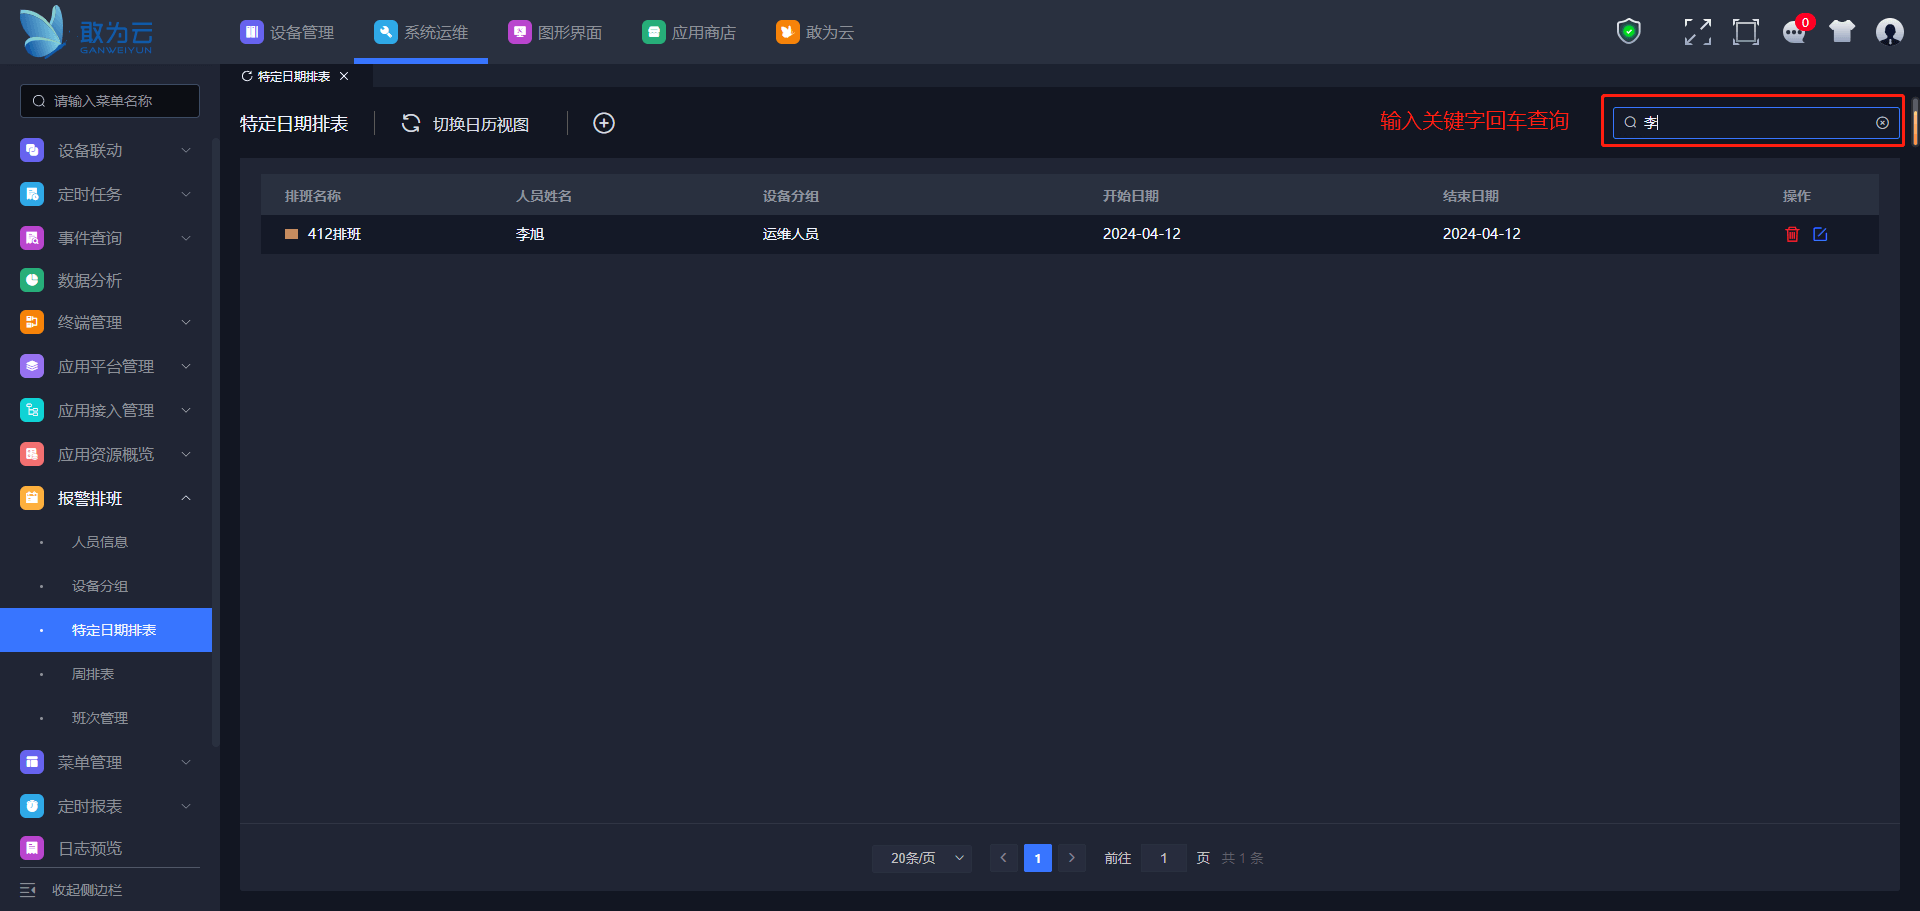1920x911 pixels.
Task: Delete the 412排班 row with trash icon
Action: coord(1792,234)
